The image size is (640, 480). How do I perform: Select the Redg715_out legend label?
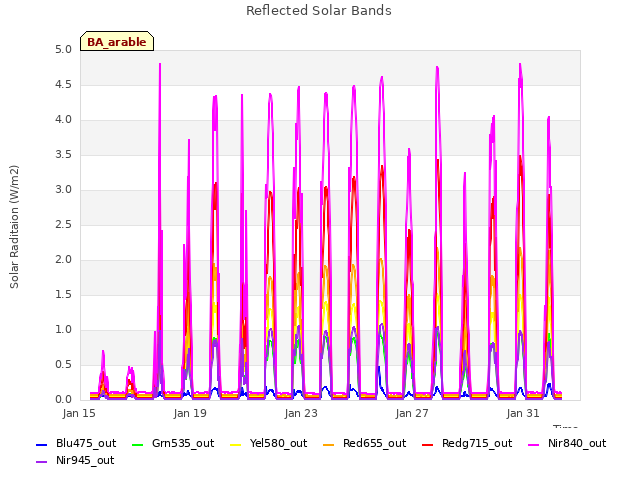tap(477, 444)
